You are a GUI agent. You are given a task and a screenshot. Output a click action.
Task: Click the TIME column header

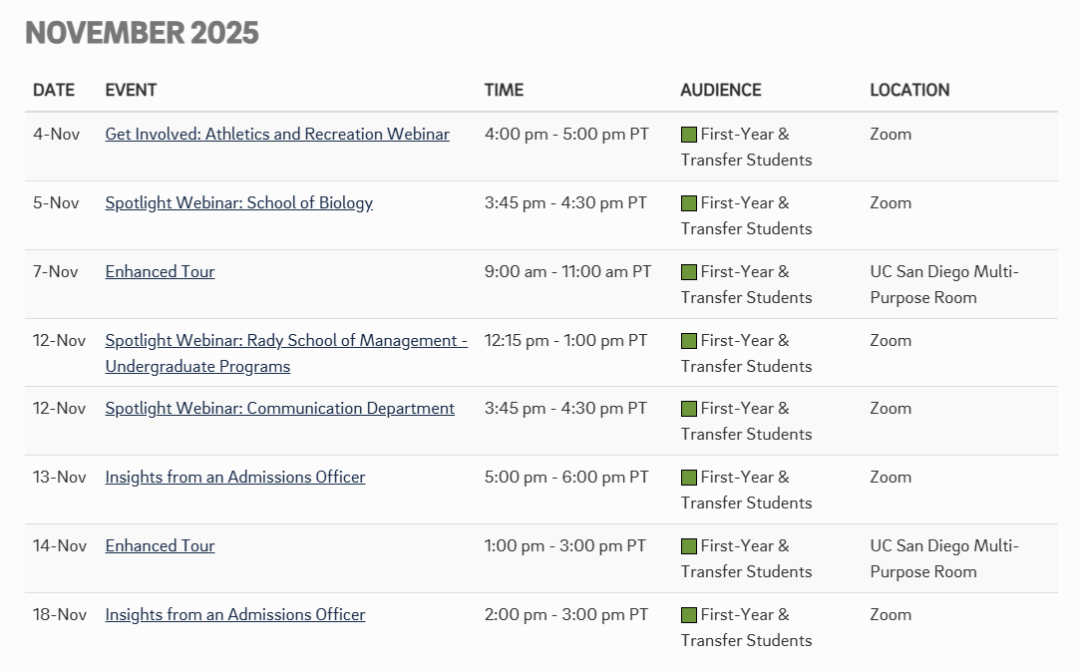[503, 90]
